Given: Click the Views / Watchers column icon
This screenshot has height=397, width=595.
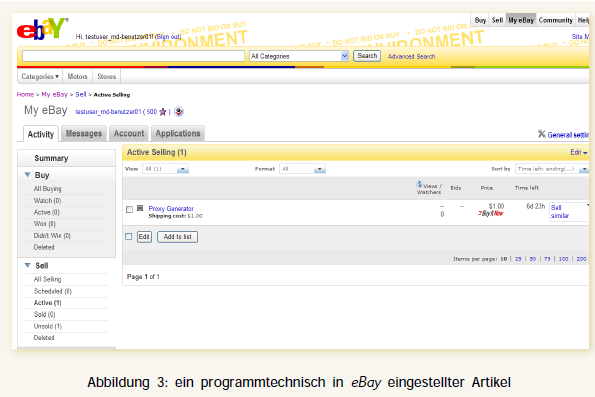Looking at the screenshot, I should pyautogui.click(x=419, y=184).
